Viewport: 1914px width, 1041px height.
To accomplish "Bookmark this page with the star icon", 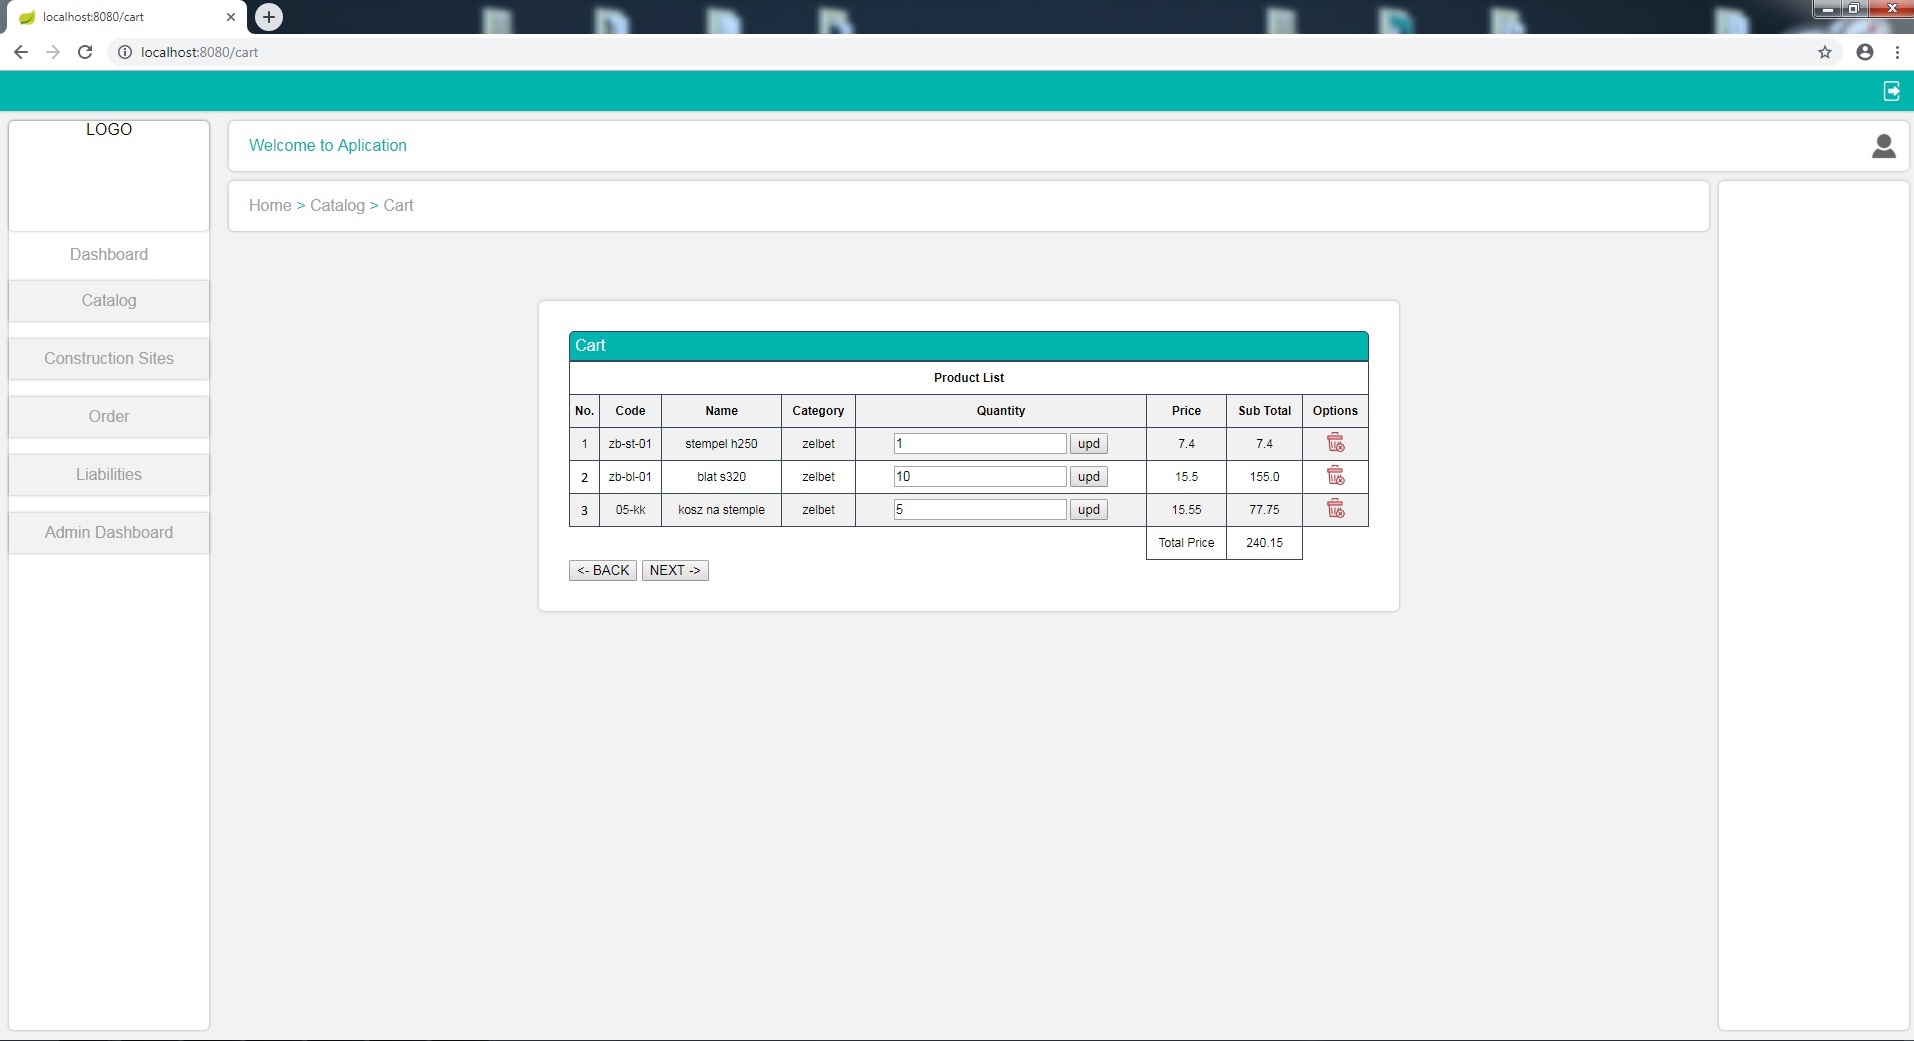I will pyautogui.click(x=1825, y=52).
